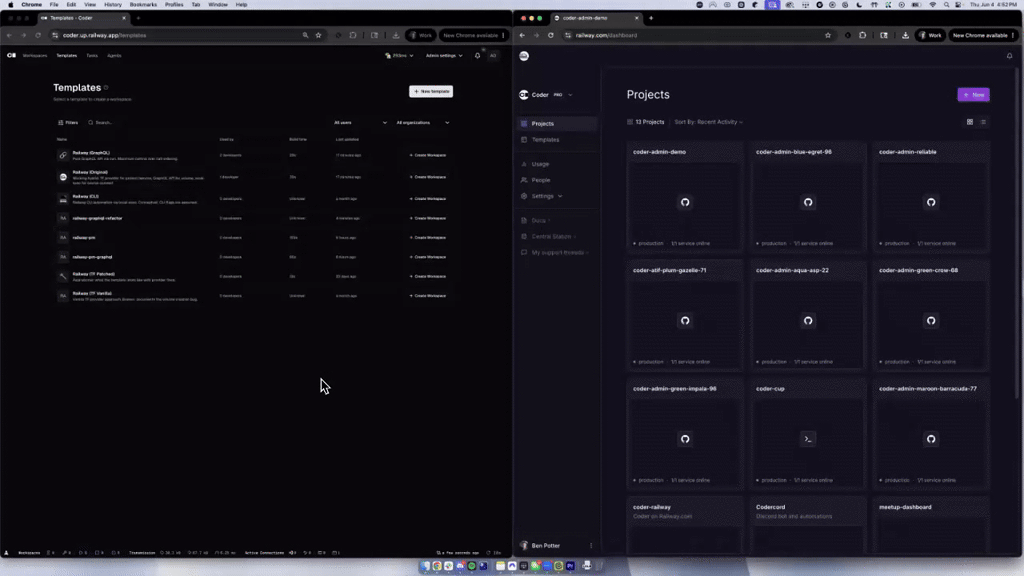Open People in Railway sidebar

pyautogui.click(x=557, y=180)
